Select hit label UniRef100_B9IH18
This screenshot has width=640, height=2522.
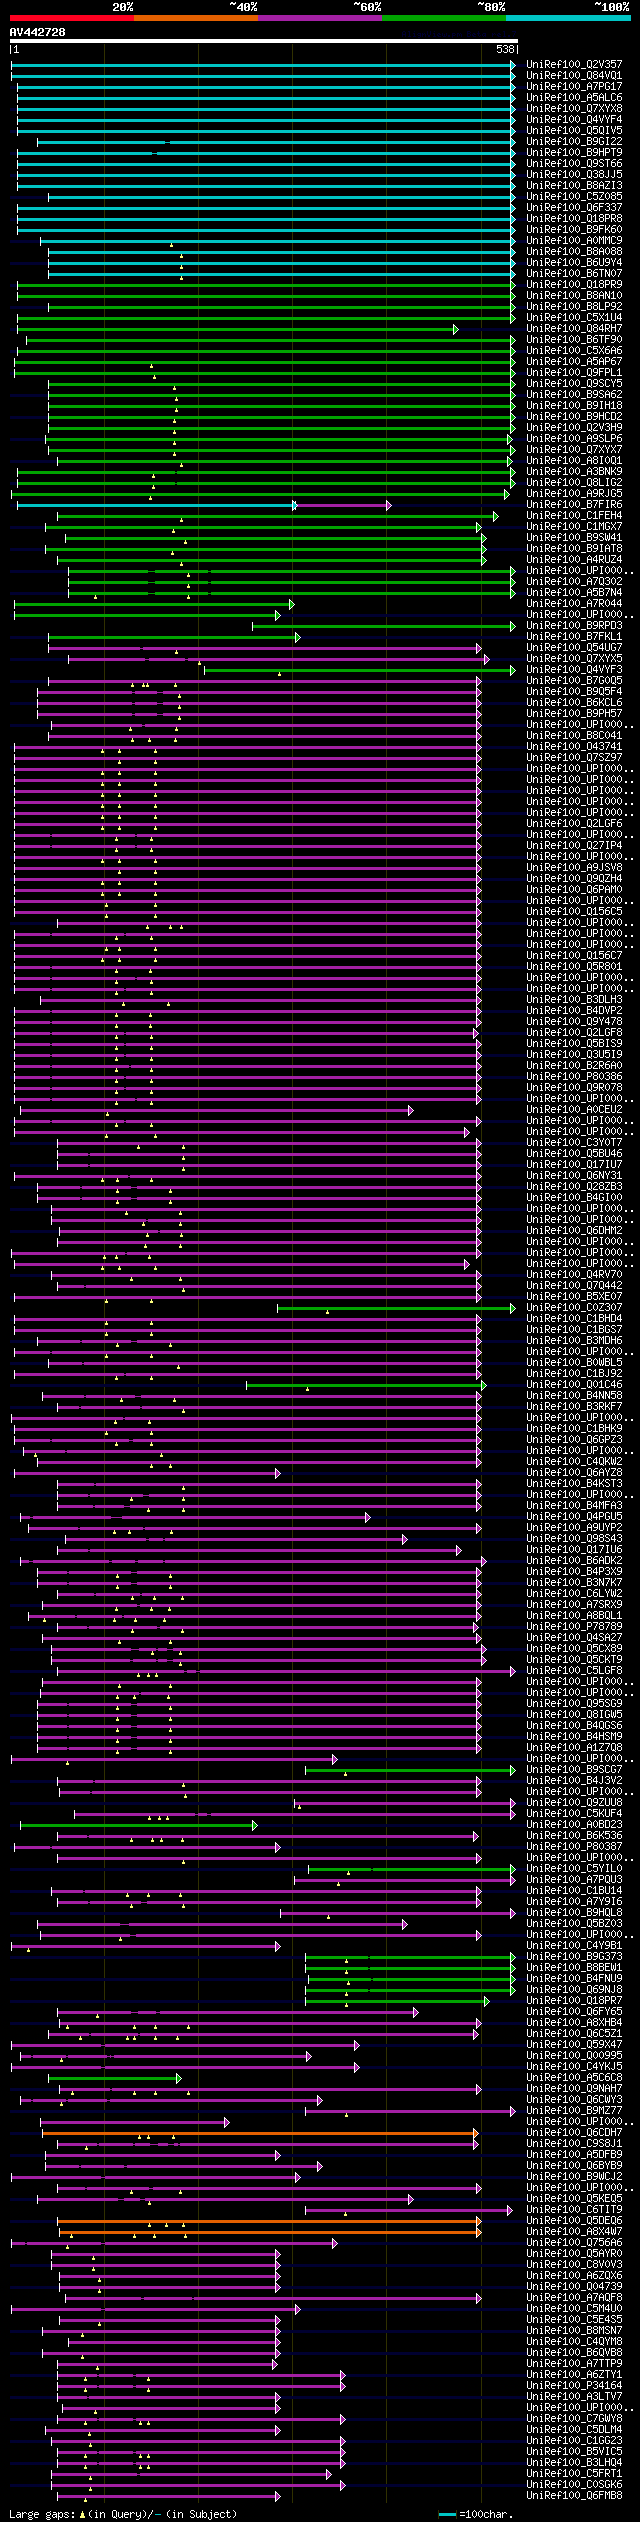[x=574, y=405]
